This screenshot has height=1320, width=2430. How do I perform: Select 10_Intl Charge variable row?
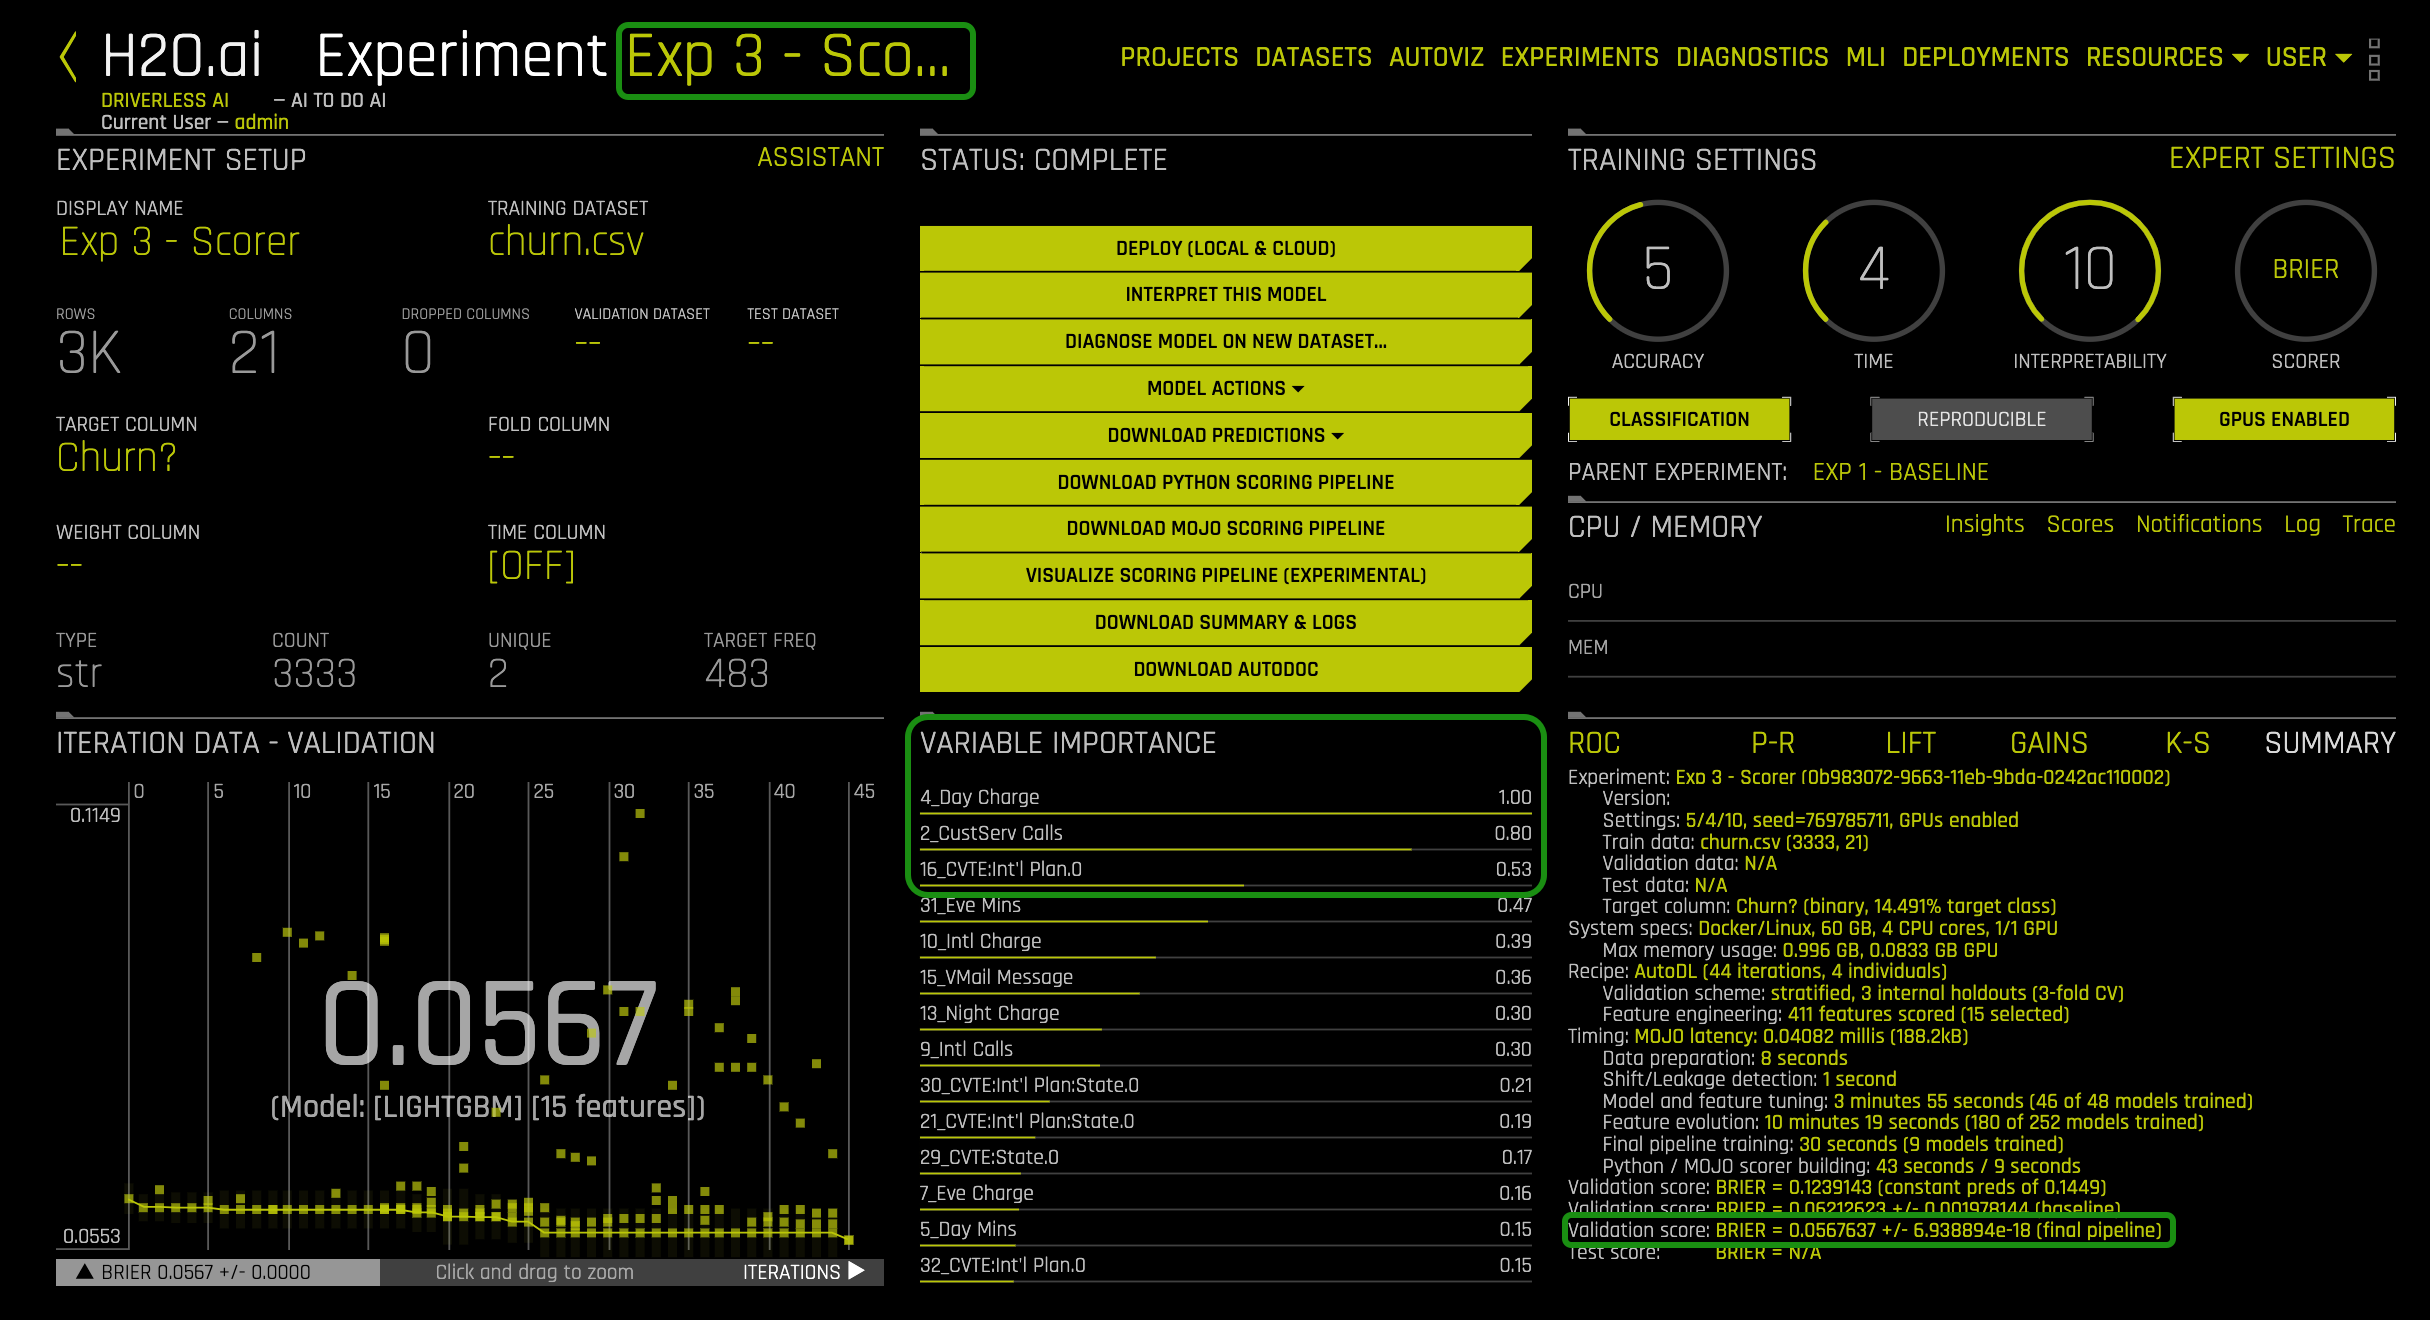1225,941
